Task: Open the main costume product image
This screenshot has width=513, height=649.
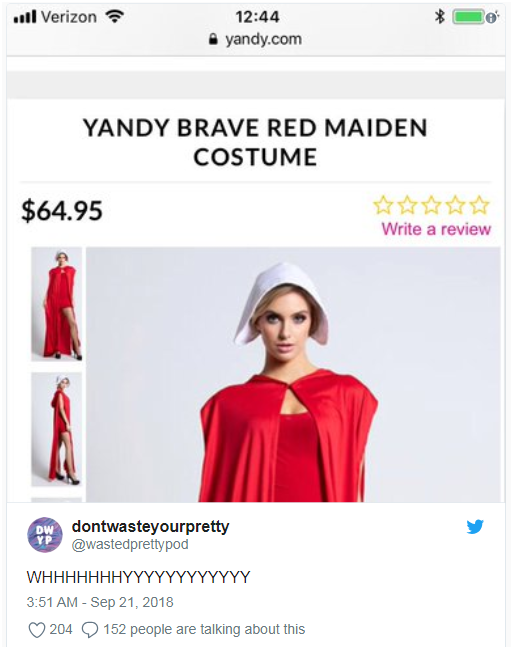Action: coord(293,375)
